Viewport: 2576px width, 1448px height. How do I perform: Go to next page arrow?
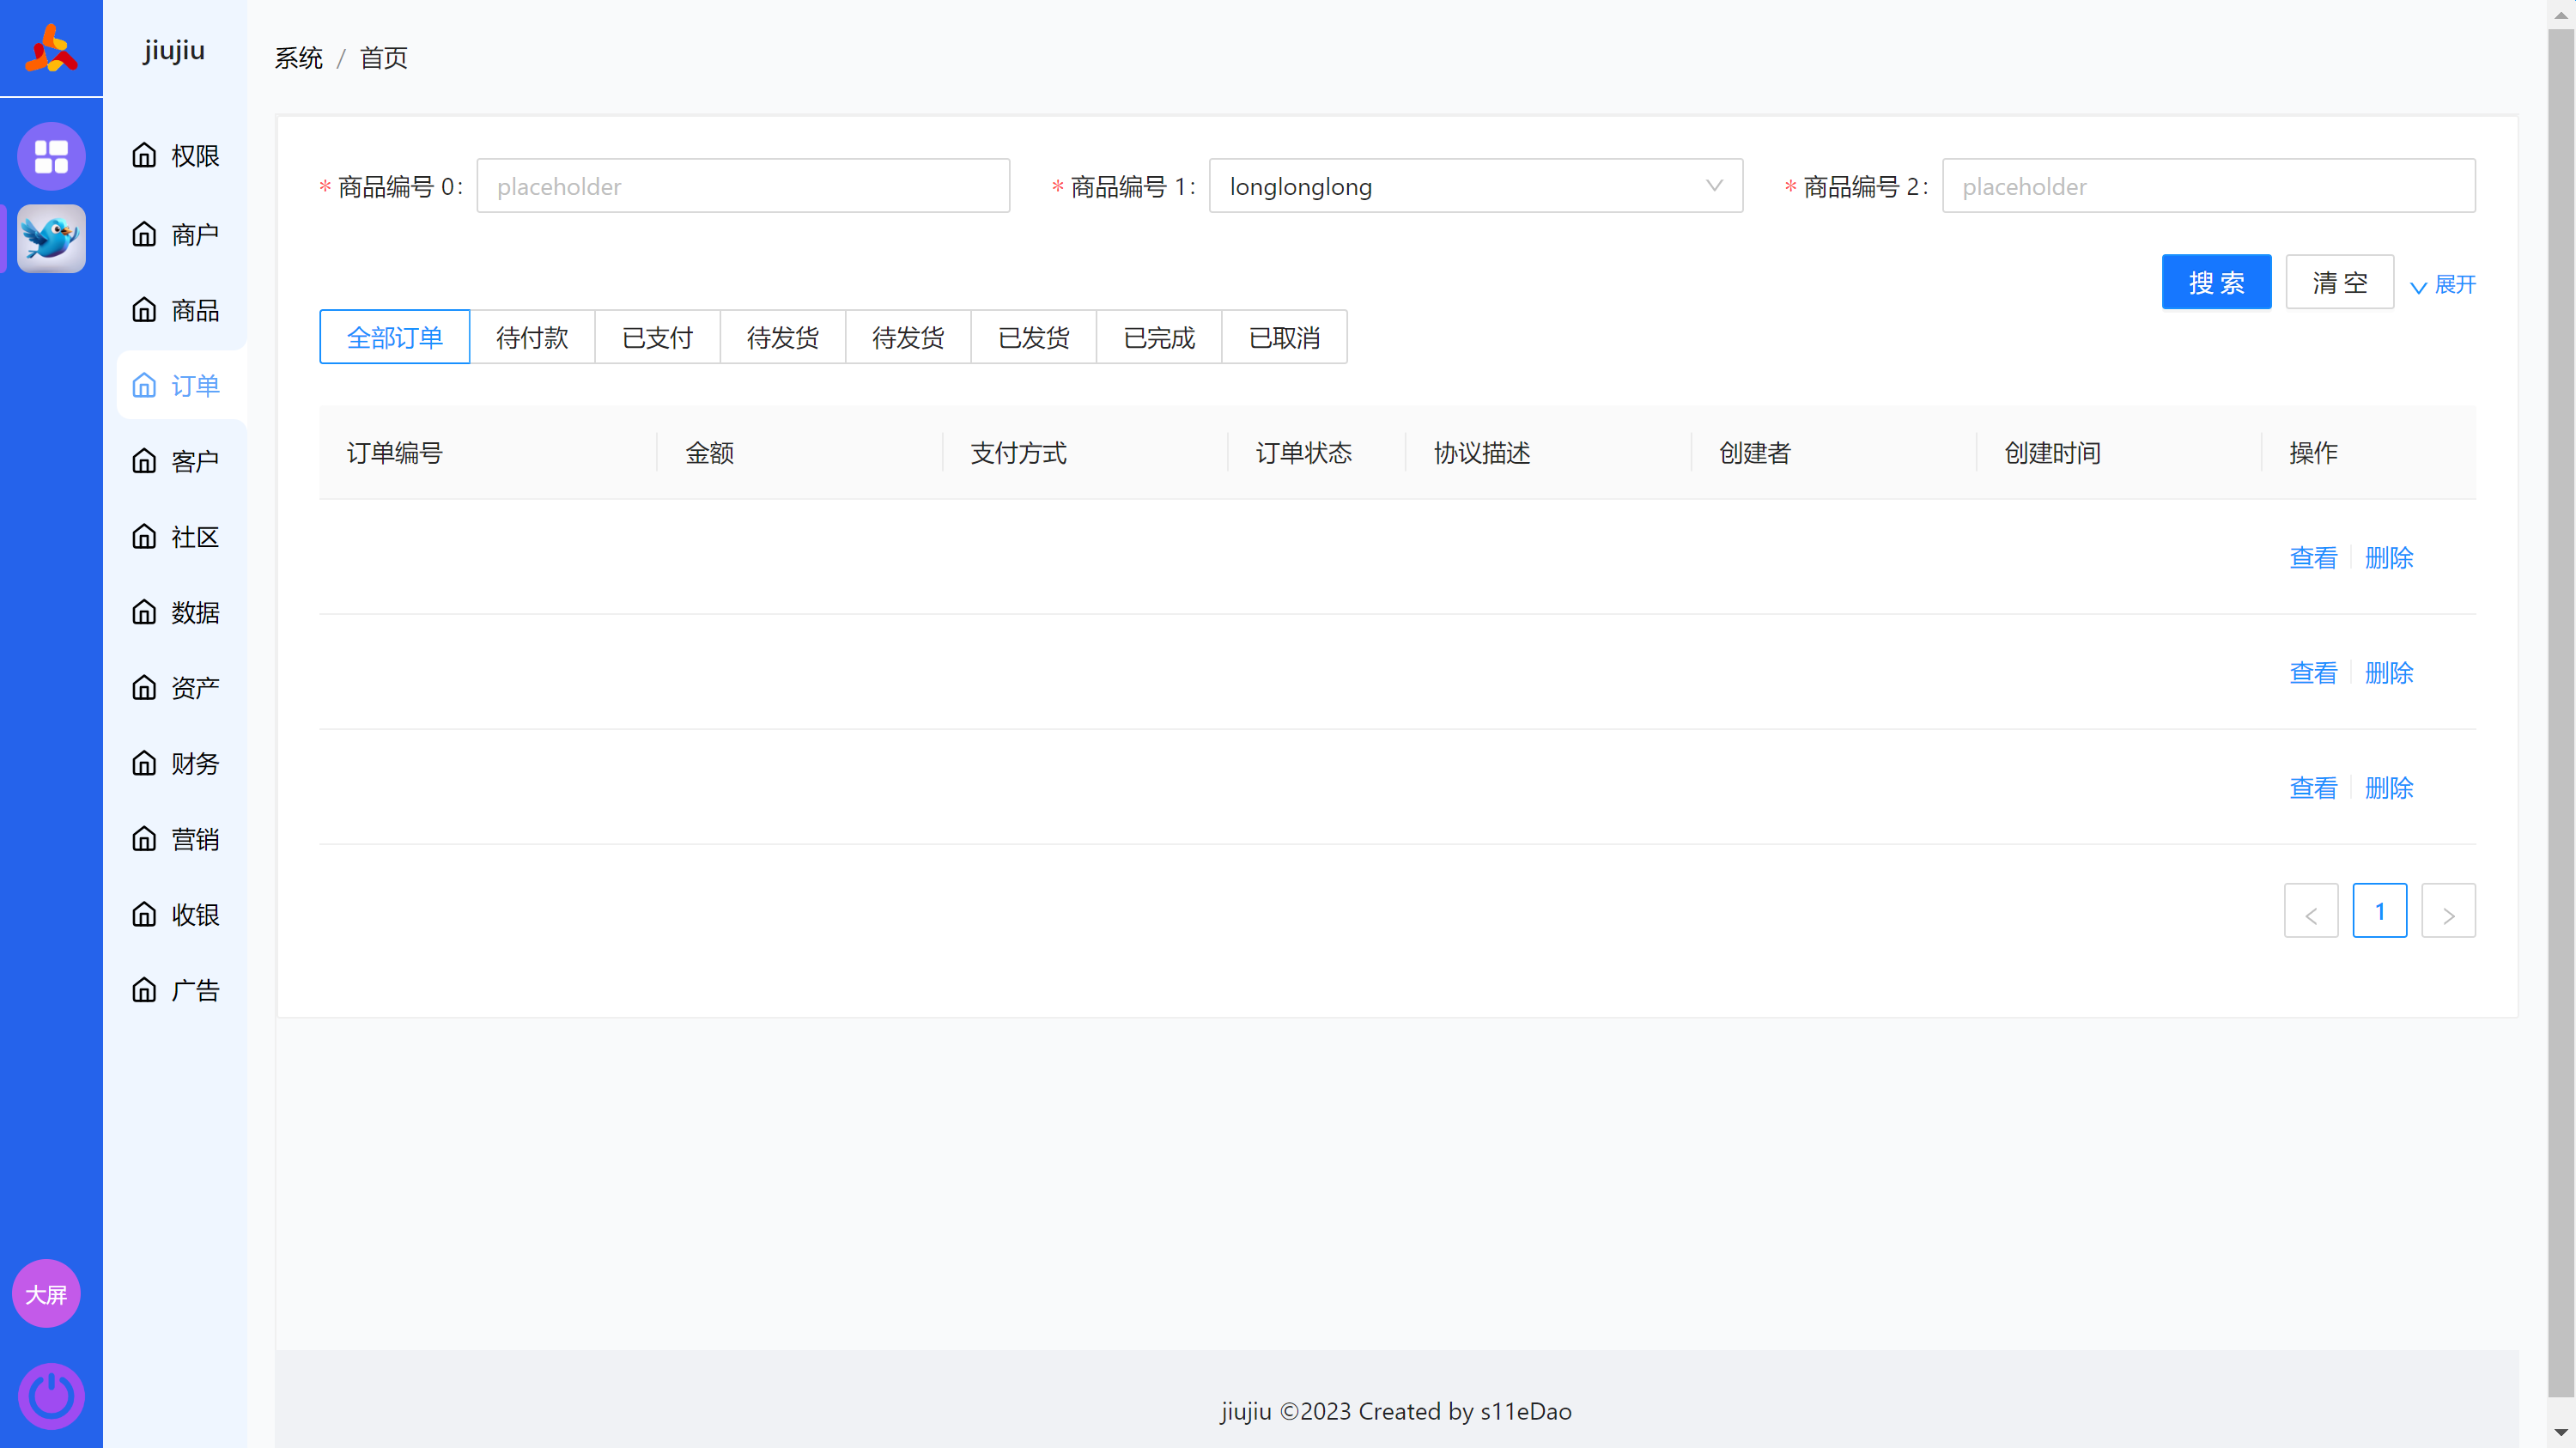(2447, 911)
